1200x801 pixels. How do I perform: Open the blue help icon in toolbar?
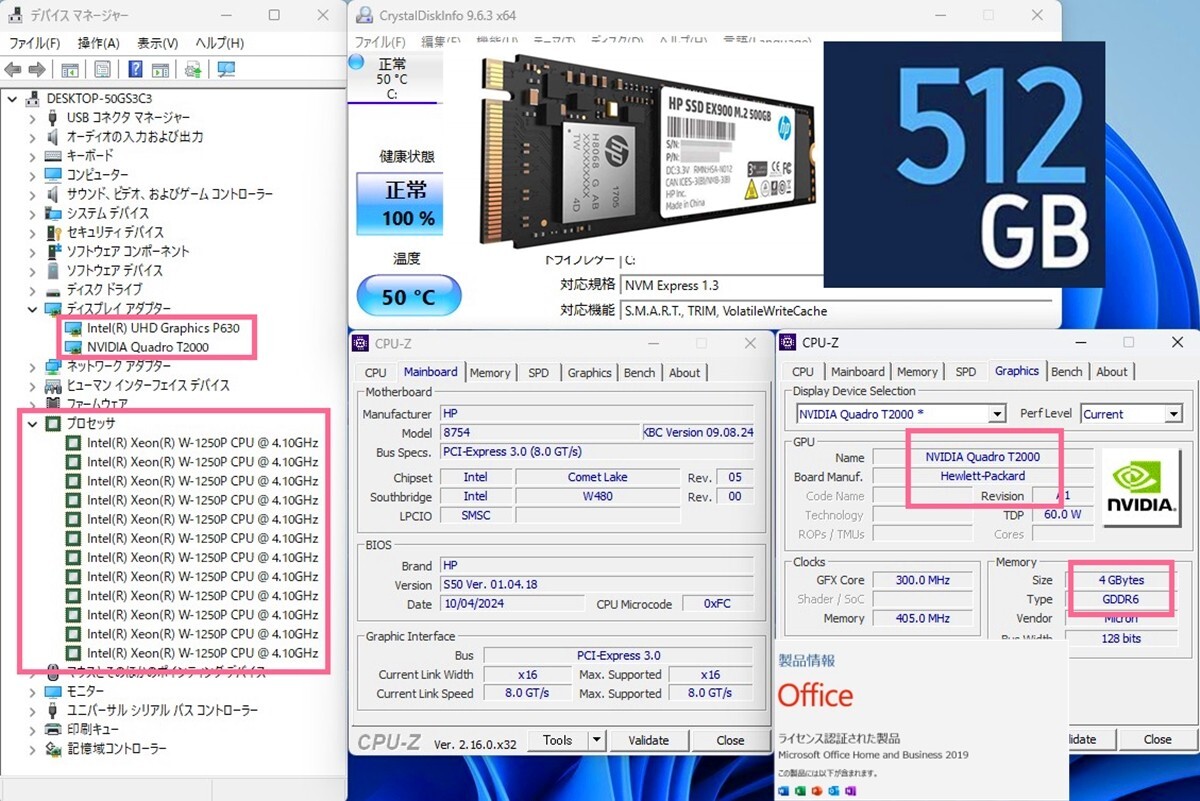(135, 69)
